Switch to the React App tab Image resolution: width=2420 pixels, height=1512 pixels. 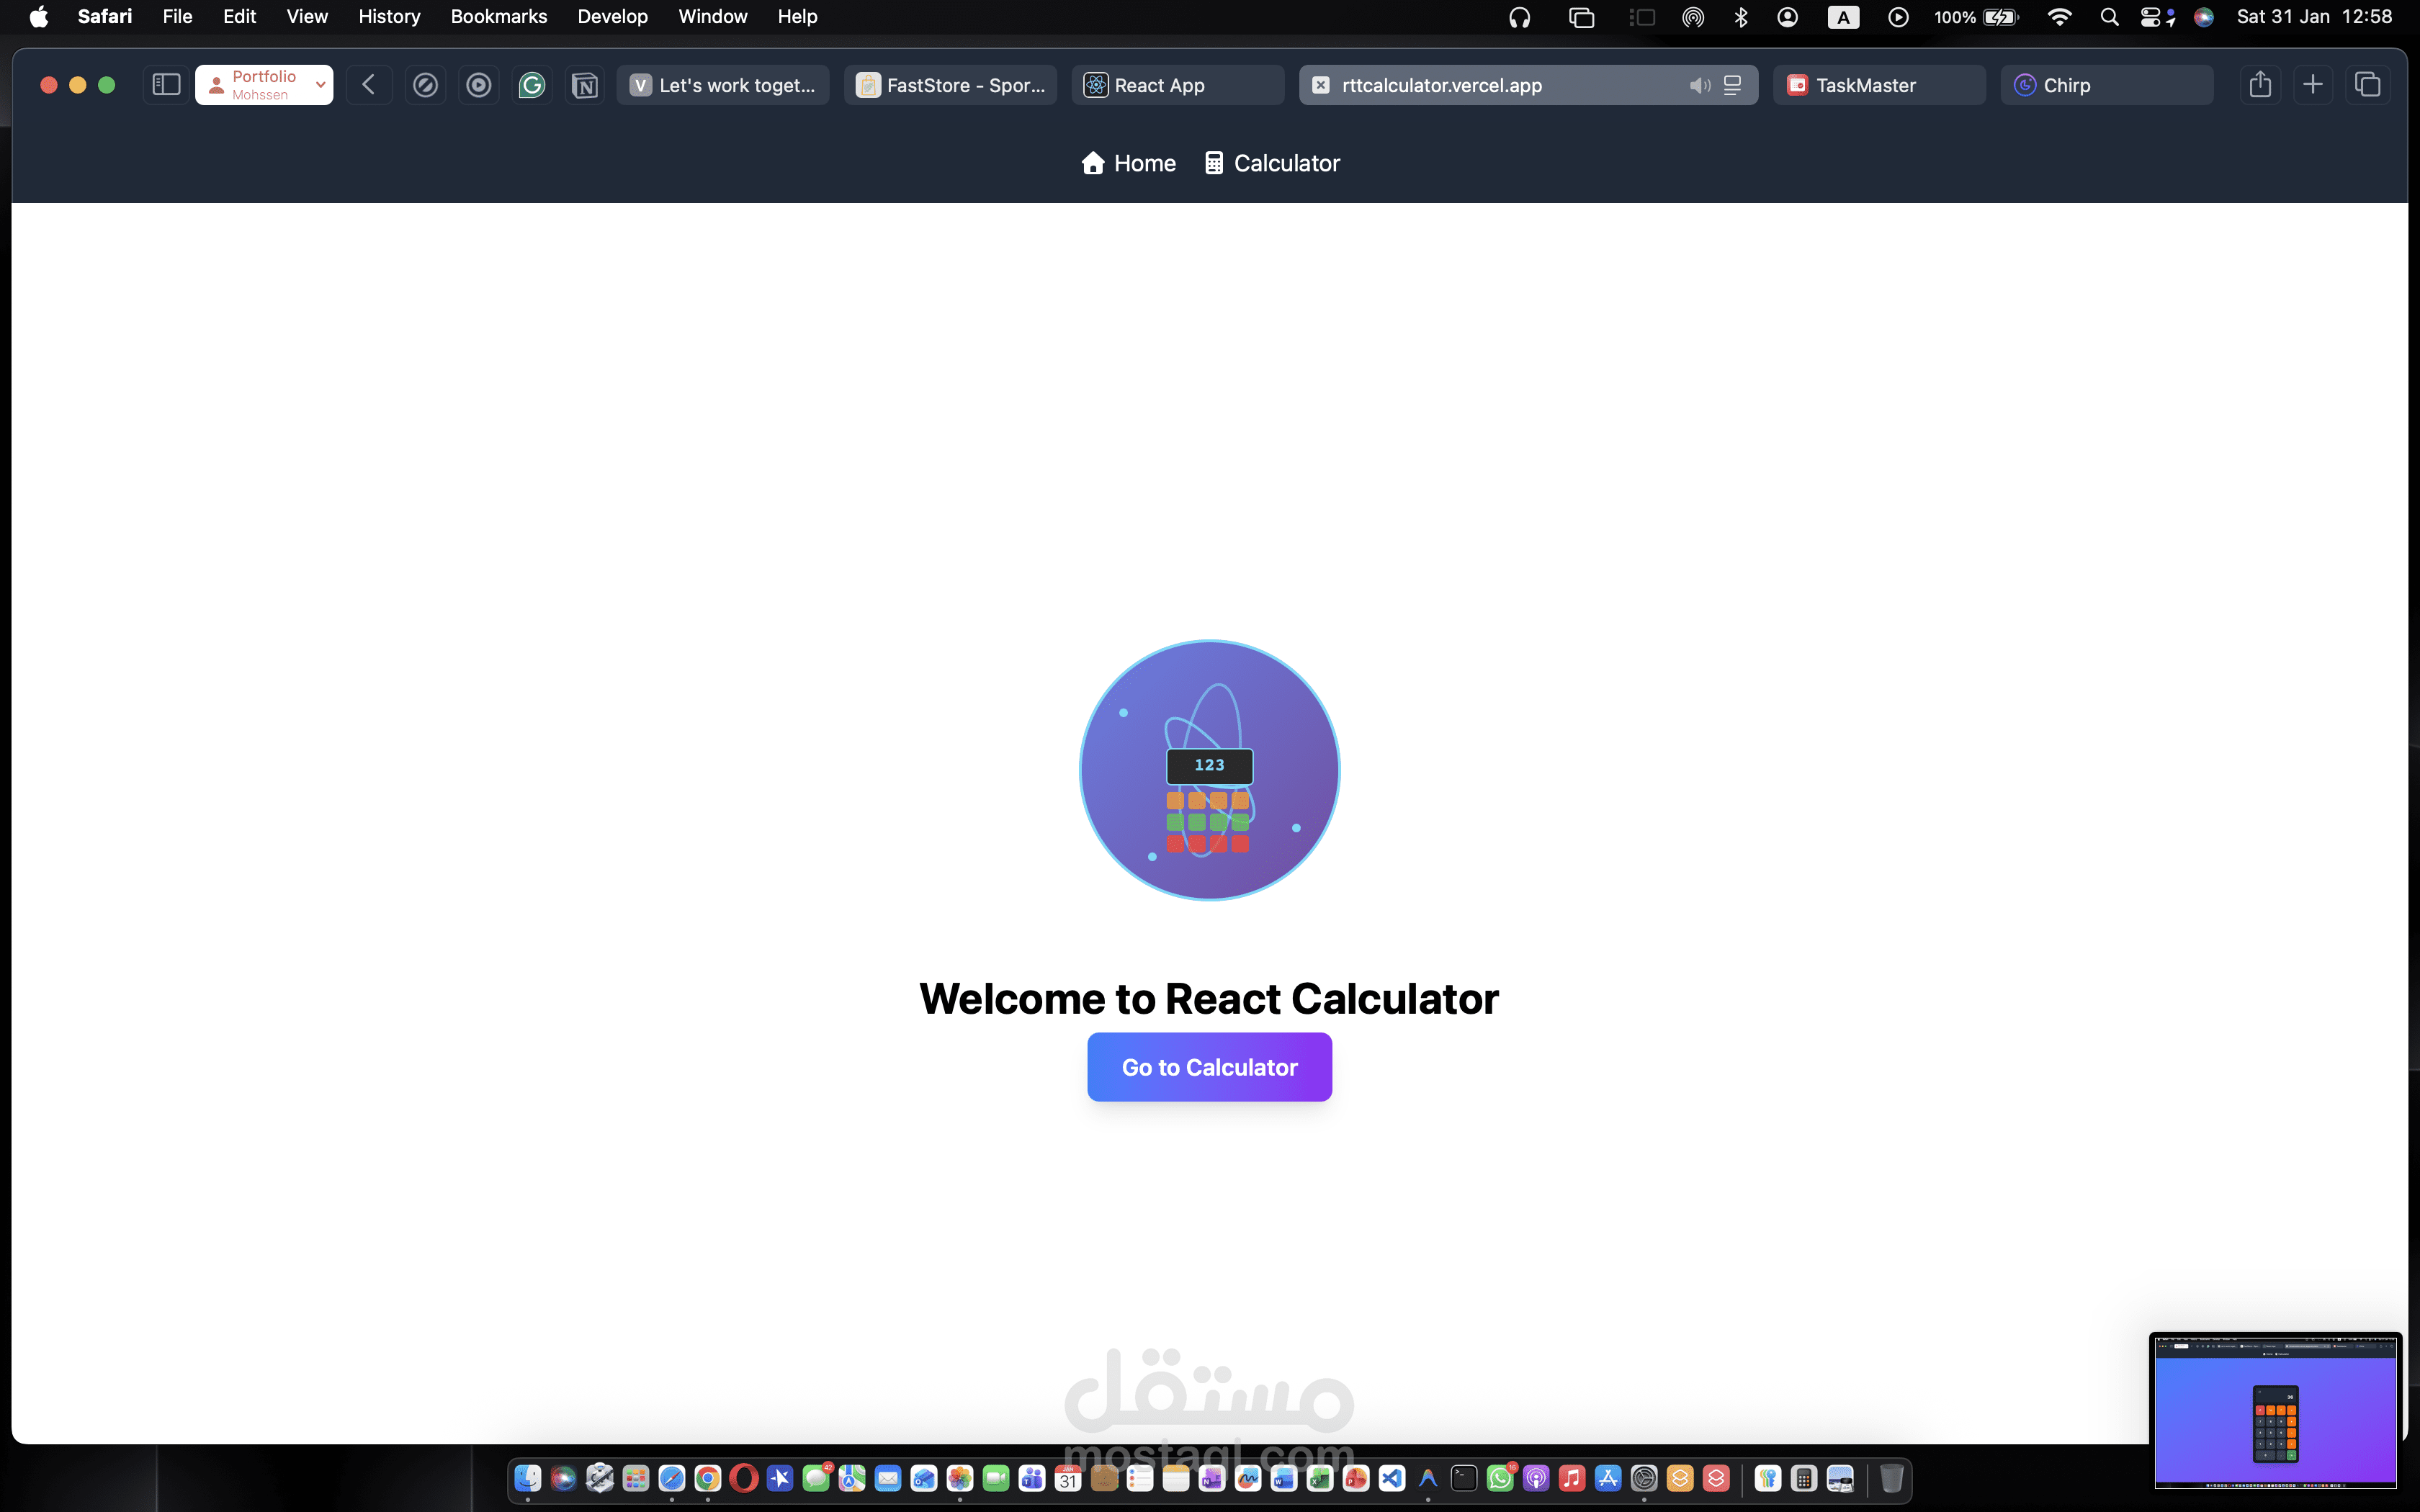click(x=1177, y=85)
